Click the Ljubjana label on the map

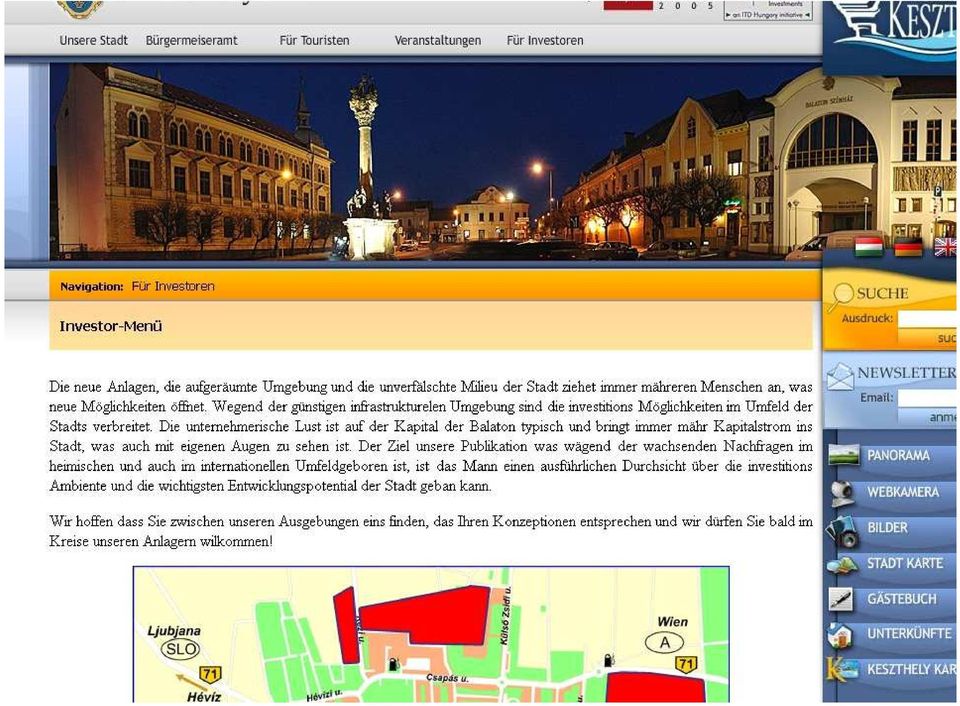pyautogui.click(x=174, y=631)
